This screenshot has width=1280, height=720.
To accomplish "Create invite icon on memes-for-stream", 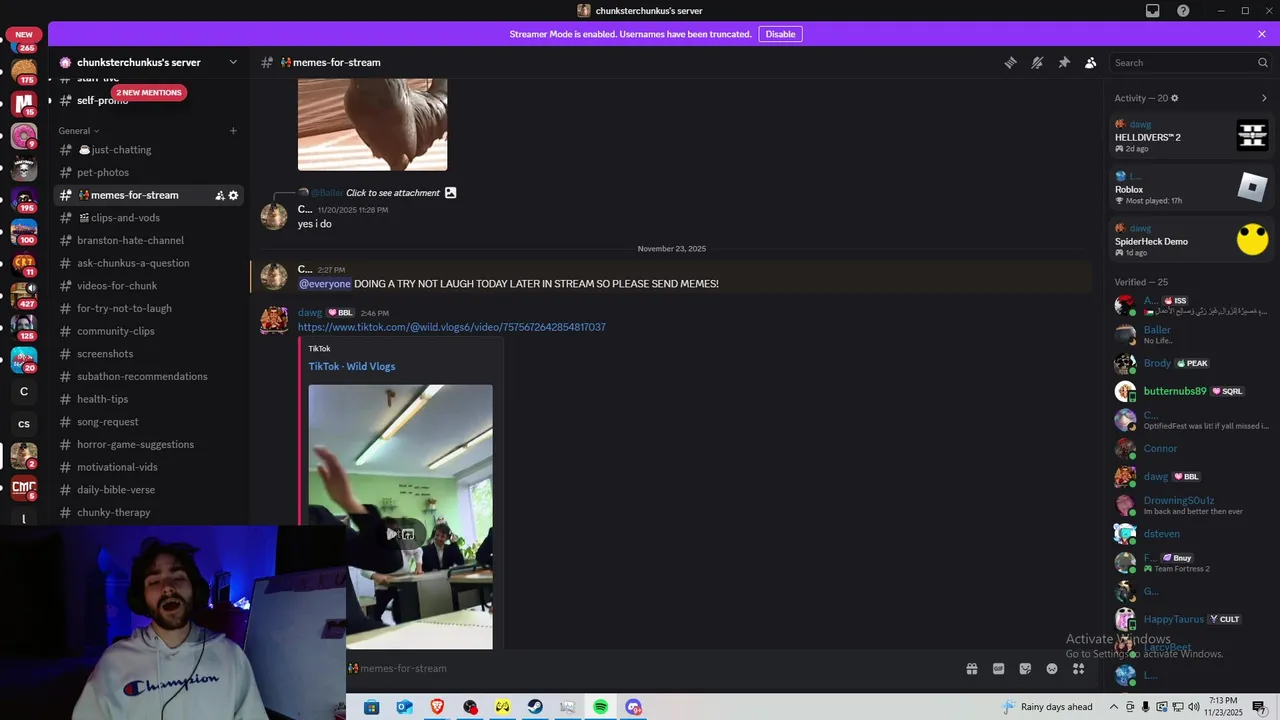I will tap(219, 196).
